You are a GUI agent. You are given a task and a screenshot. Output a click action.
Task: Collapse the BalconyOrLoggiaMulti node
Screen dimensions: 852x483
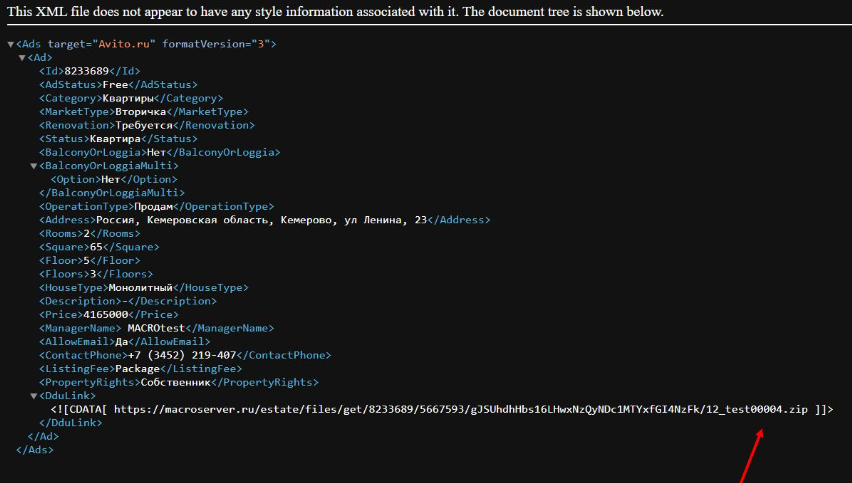pyautogui.click(x=33, y=166)
